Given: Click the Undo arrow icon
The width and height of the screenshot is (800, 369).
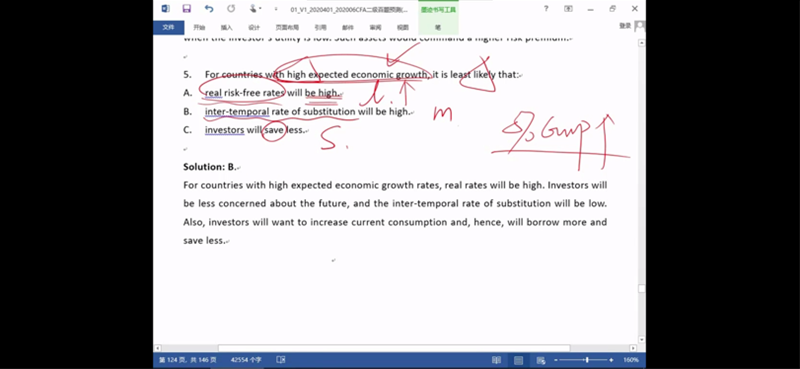Looking at the screenshot, I should pos(209,9).
